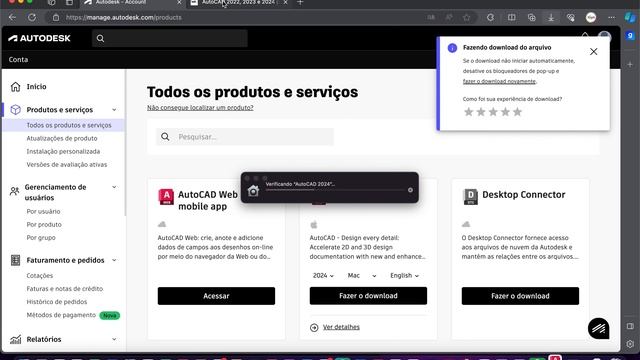Open Instalação personalizada menu item
Viewport: 640px width, 360px height.
coord(63,151)
